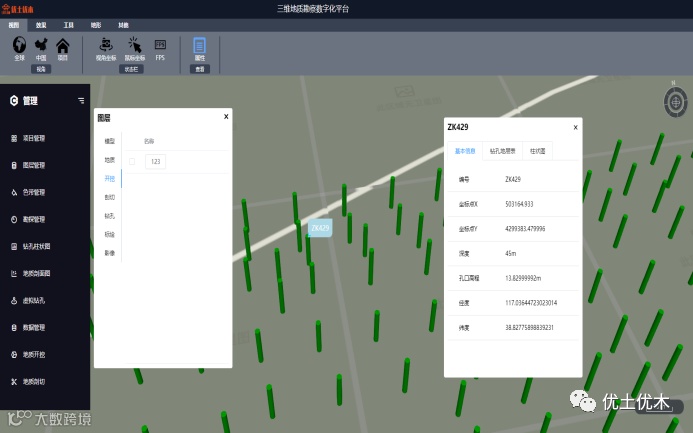Switch to the 柱状图 tab

coord(537,151)
